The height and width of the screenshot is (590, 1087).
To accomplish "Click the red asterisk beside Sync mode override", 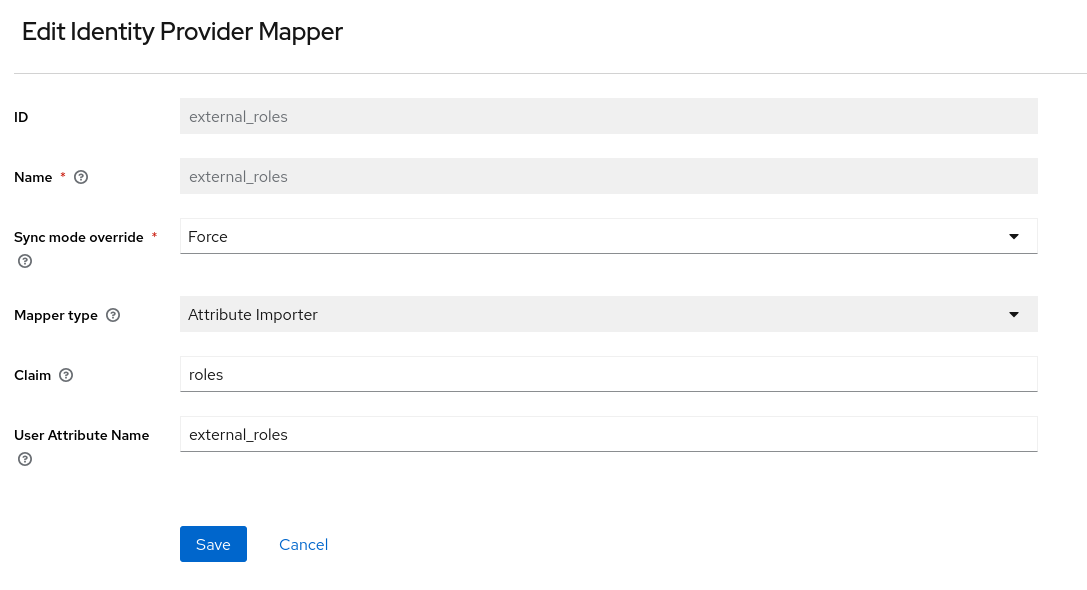I will (154, 237).
